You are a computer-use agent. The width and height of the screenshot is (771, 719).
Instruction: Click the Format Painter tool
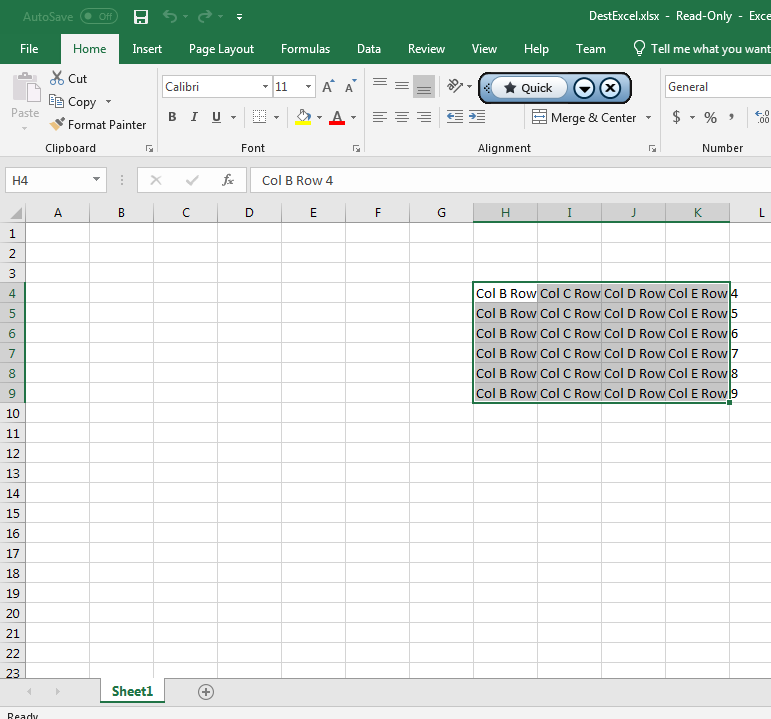coord(98,125)
